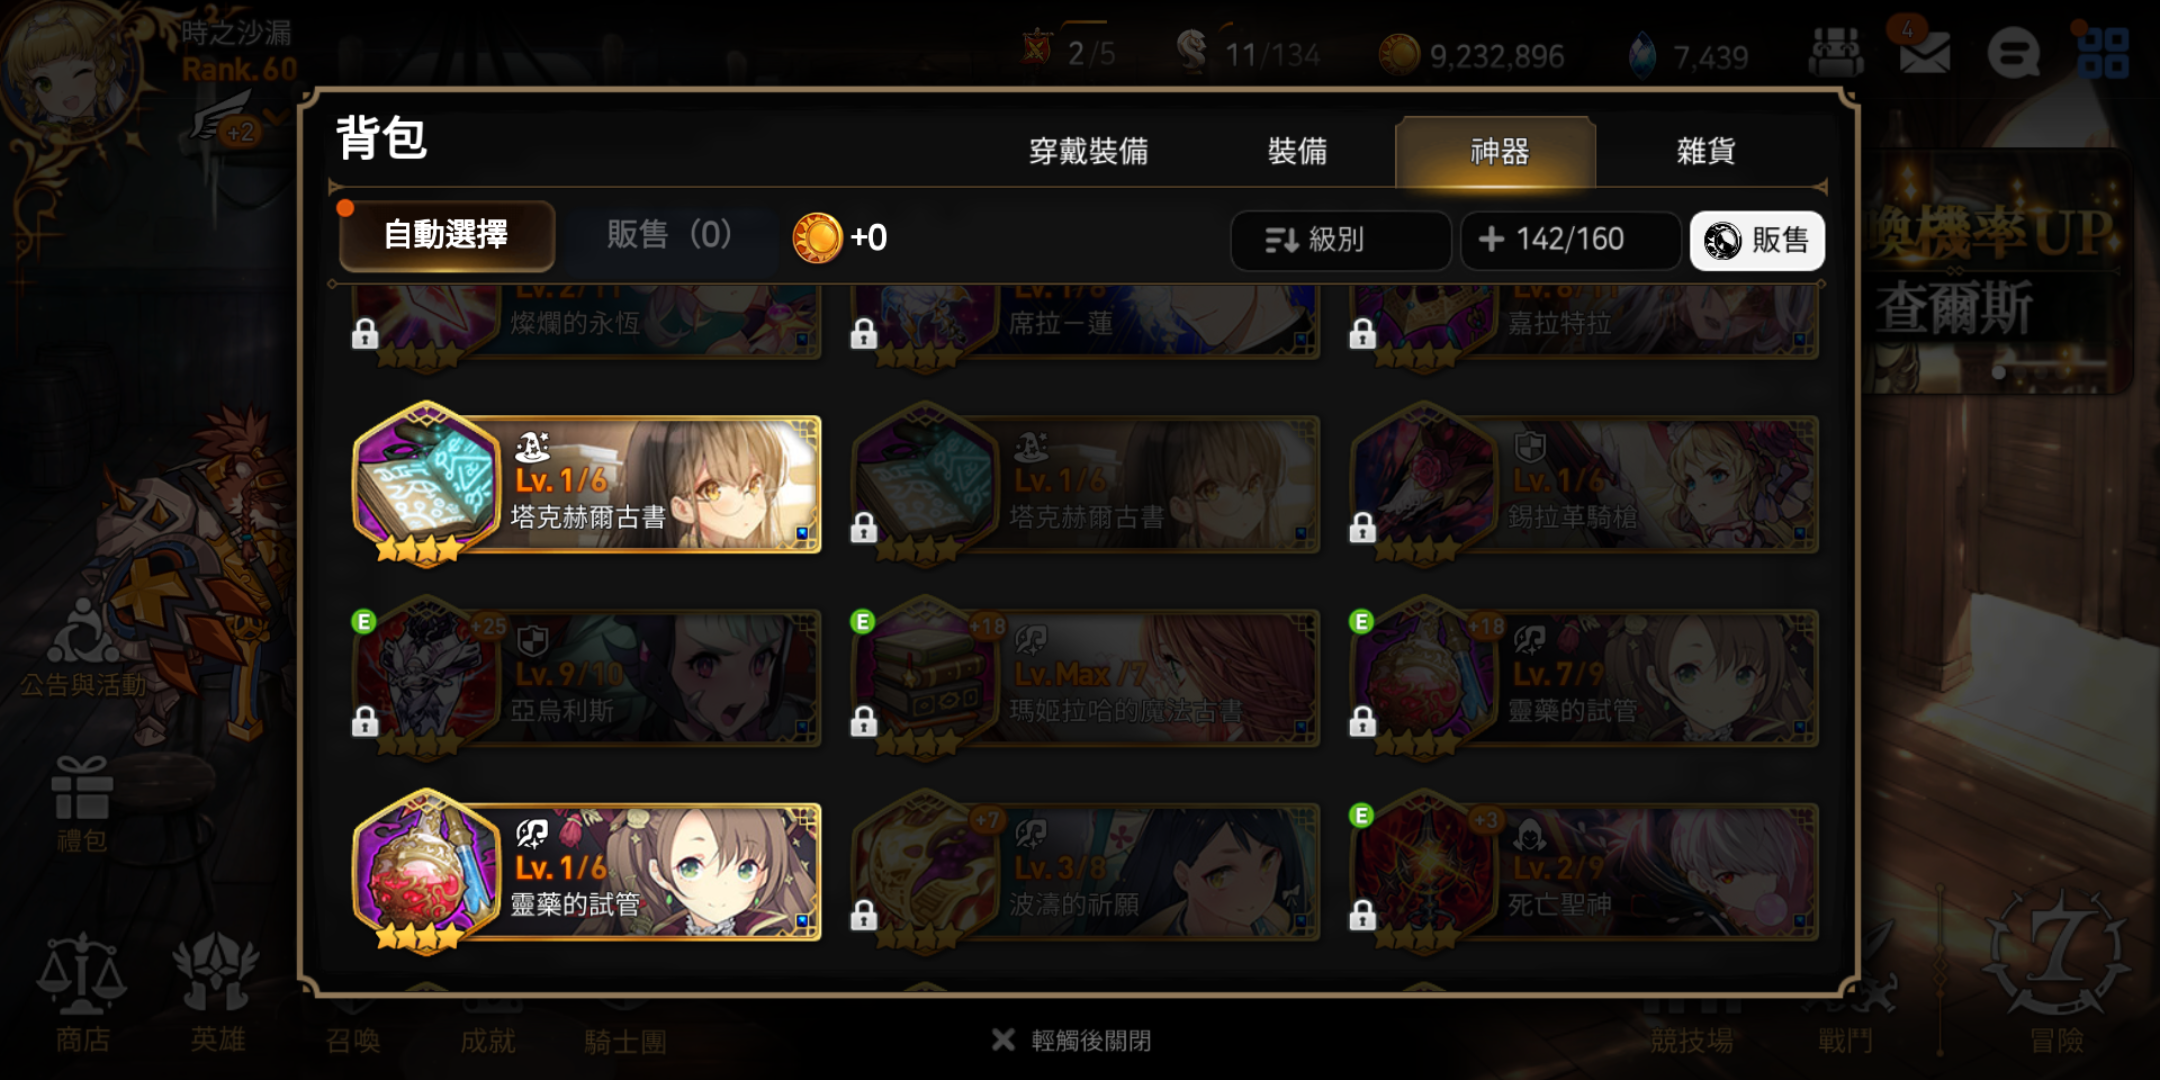Toggle lock on 波濤的祈願 artifact
2160x1080 pixels.
(x=864, y=915)
